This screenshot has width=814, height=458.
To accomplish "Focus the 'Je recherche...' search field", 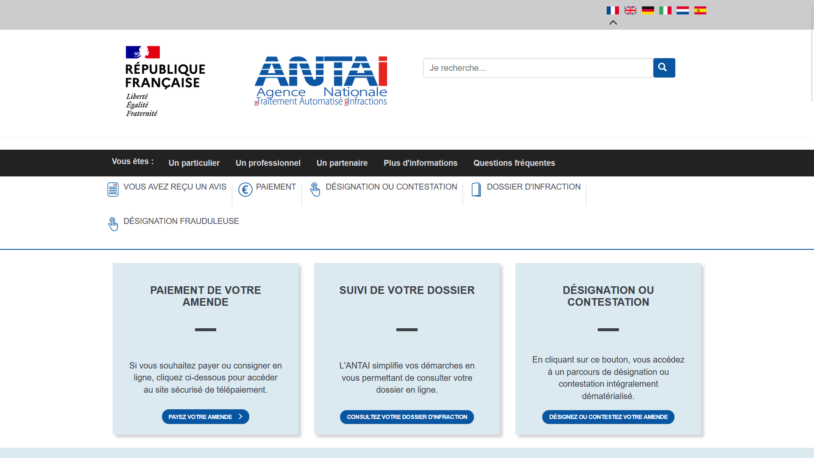I will pos(538,68).
